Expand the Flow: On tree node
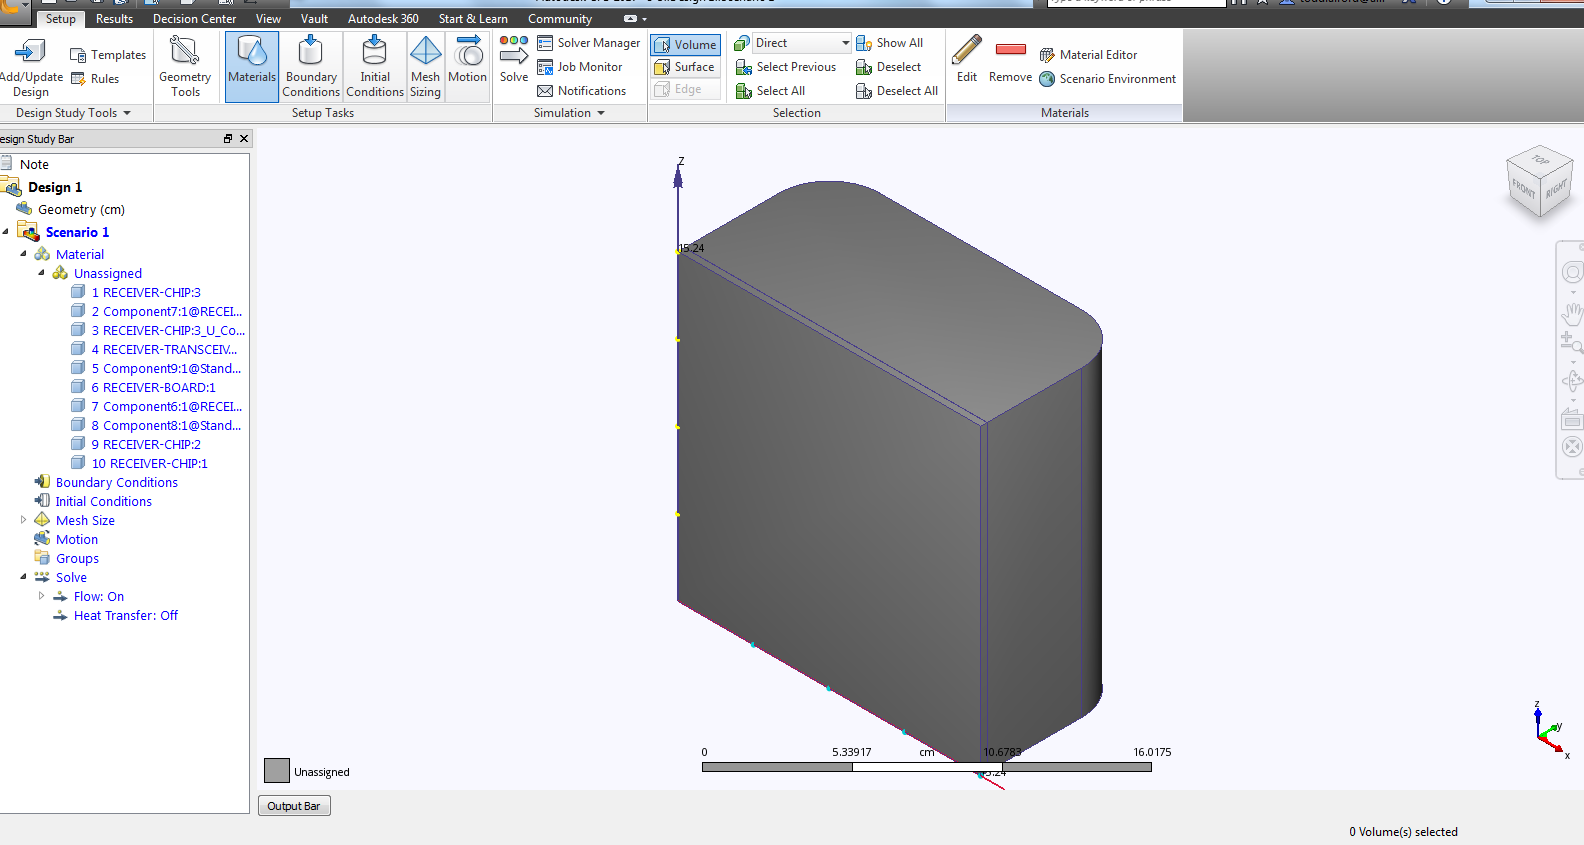Screen dimensions: 1584x845 point(42,596)
